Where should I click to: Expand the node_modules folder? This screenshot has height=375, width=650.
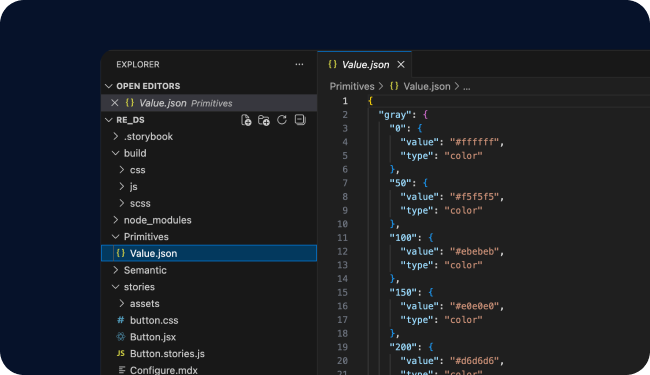pos(116,220)
